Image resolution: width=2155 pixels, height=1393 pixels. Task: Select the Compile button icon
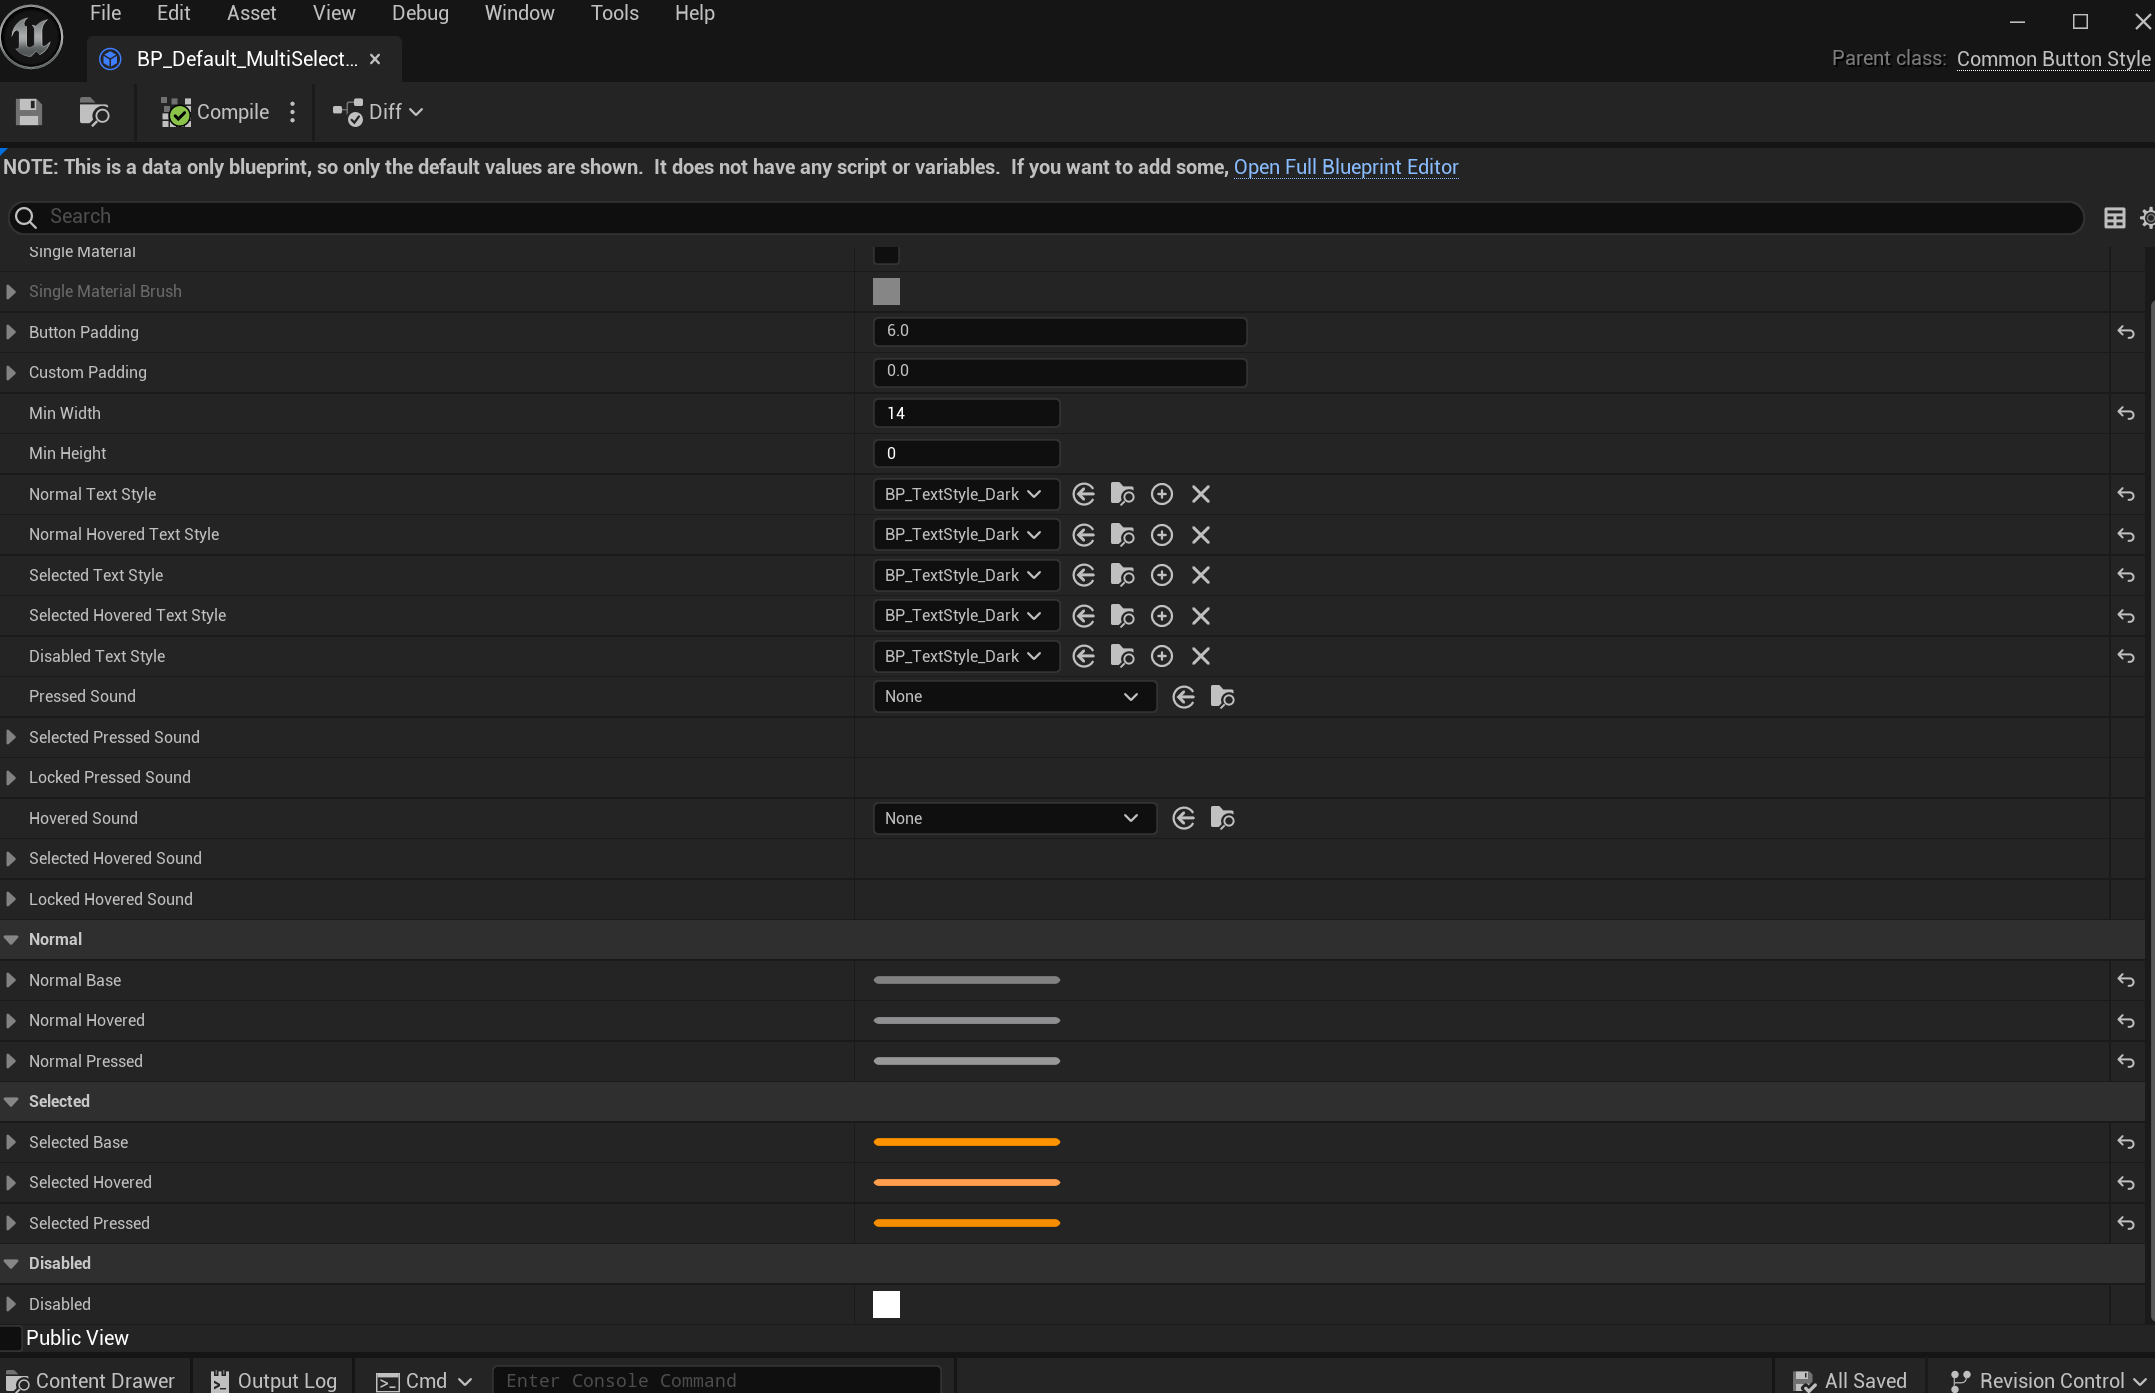(176, 112)
